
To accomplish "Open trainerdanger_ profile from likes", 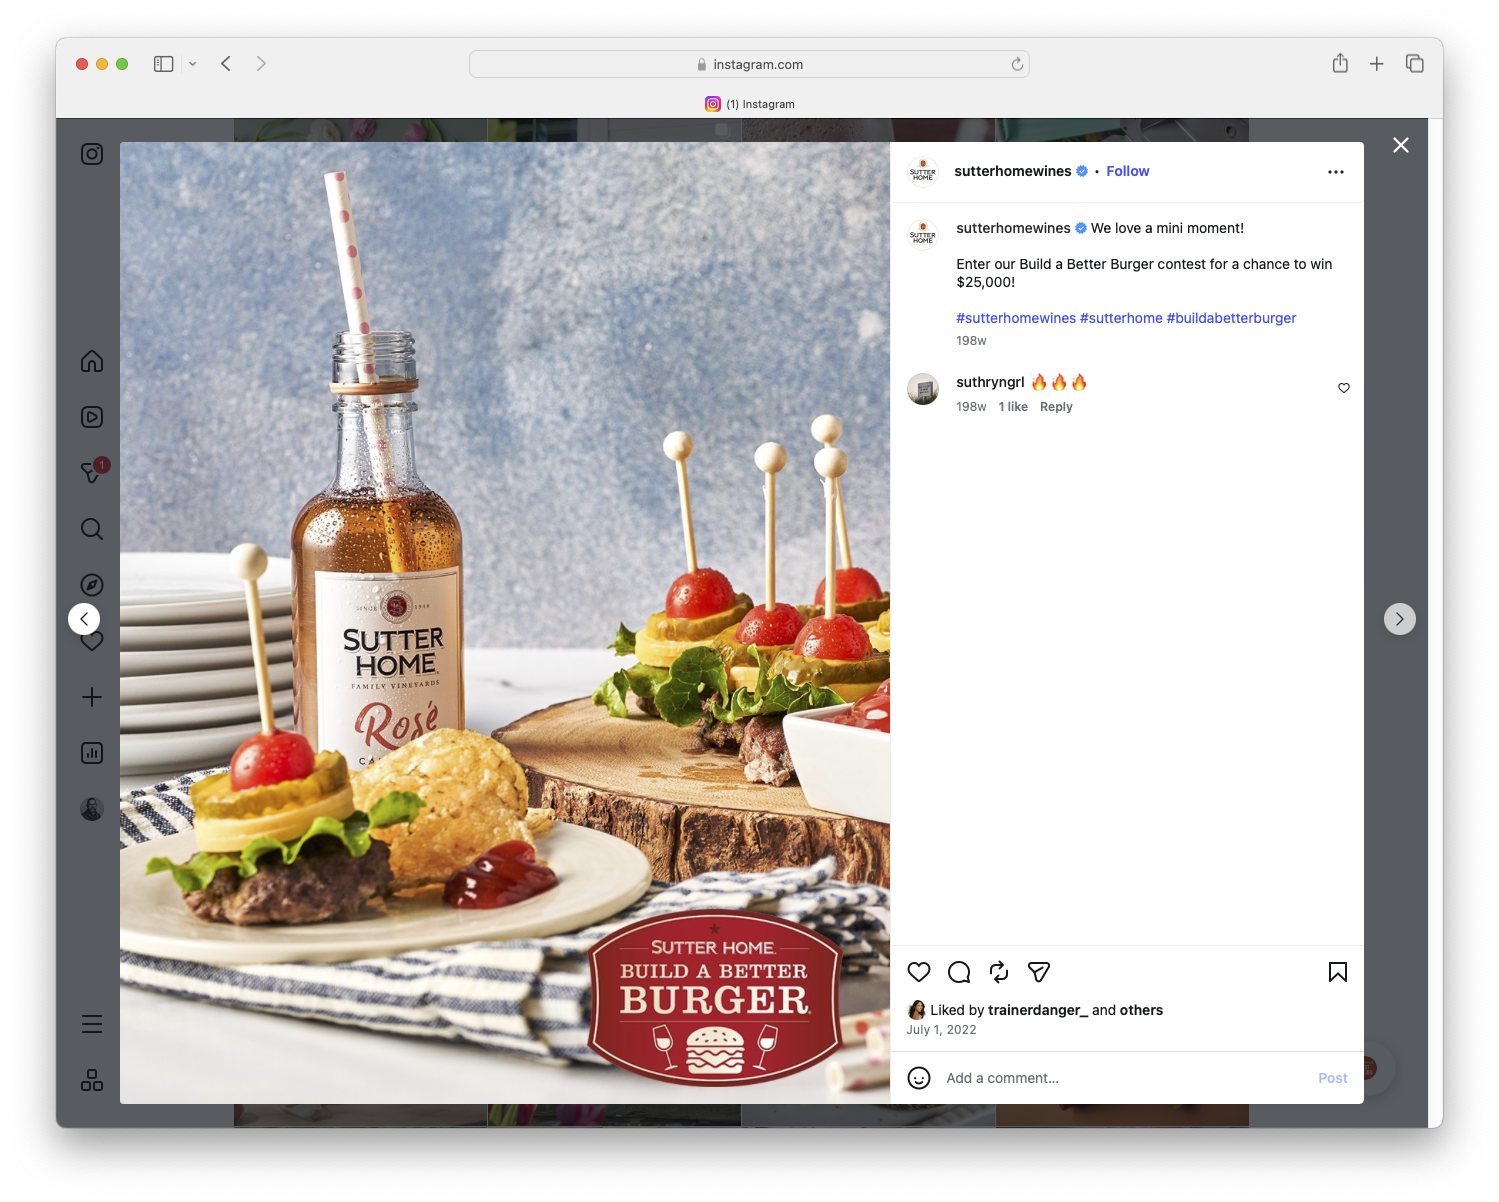I will (x=1038, y=1010).
